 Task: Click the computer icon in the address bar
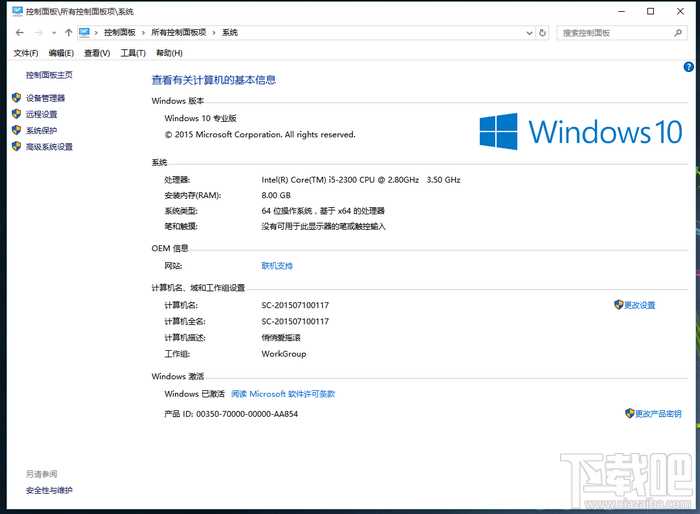coord(84,32)
